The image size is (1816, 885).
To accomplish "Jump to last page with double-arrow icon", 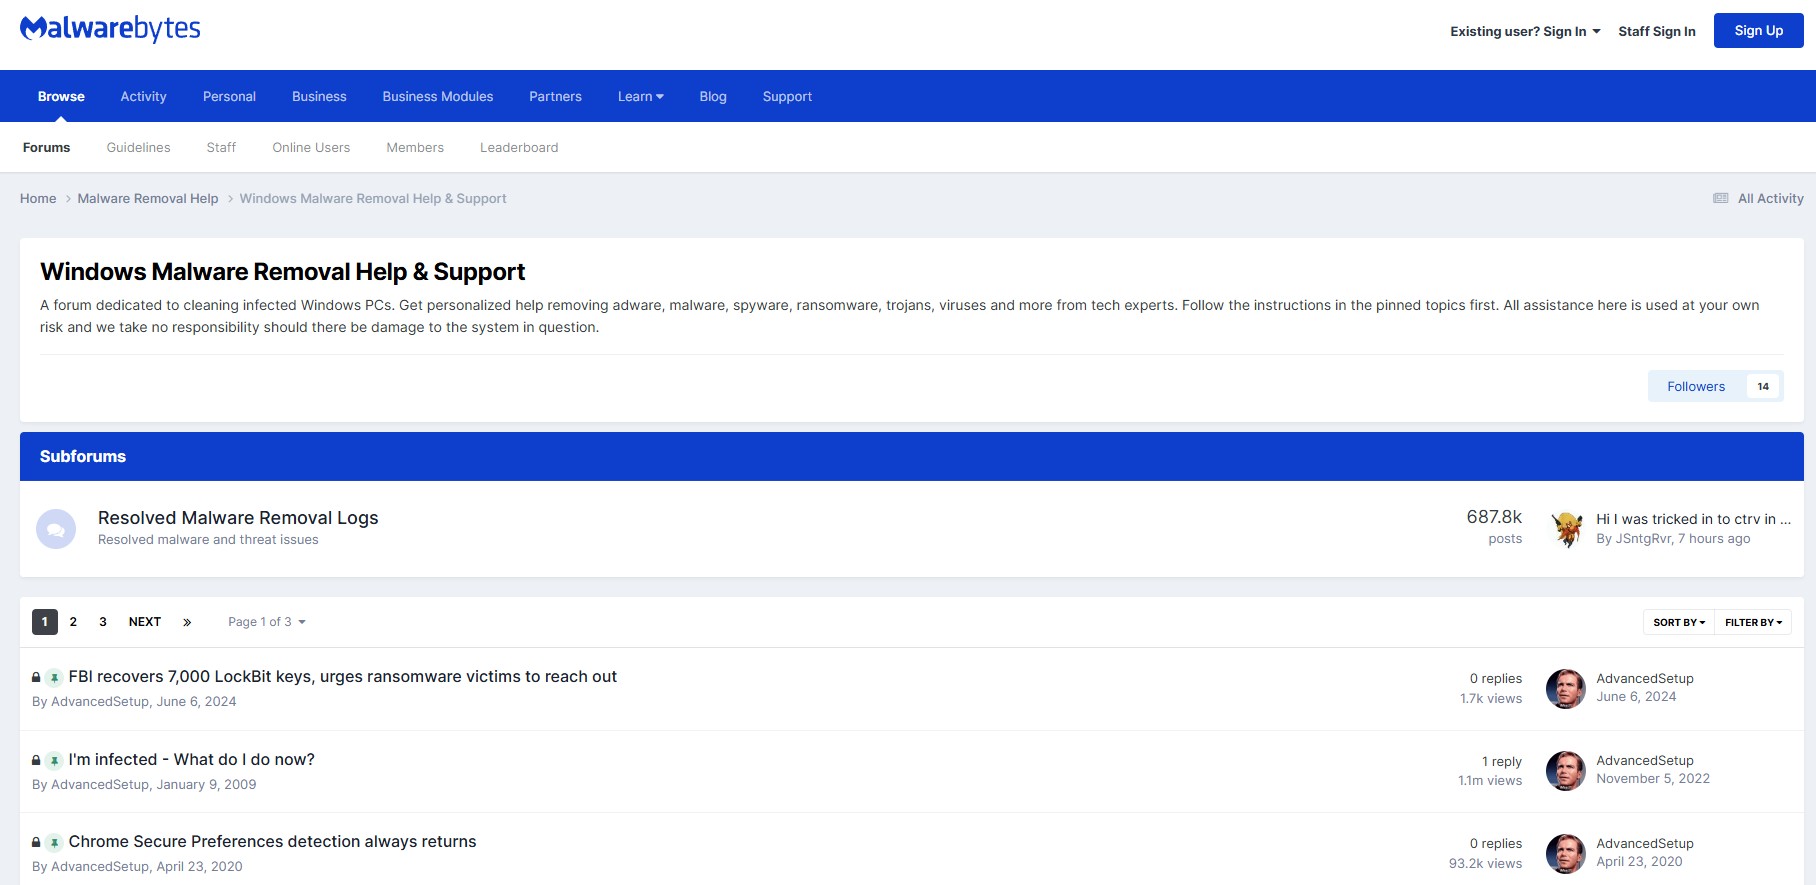I will [x=187, y=622].
